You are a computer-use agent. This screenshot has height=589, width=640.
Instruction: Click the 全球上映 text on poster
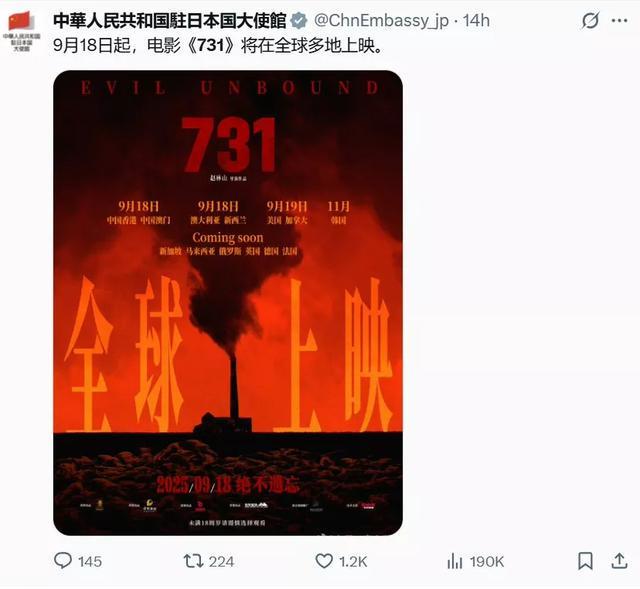pos(229,354)
